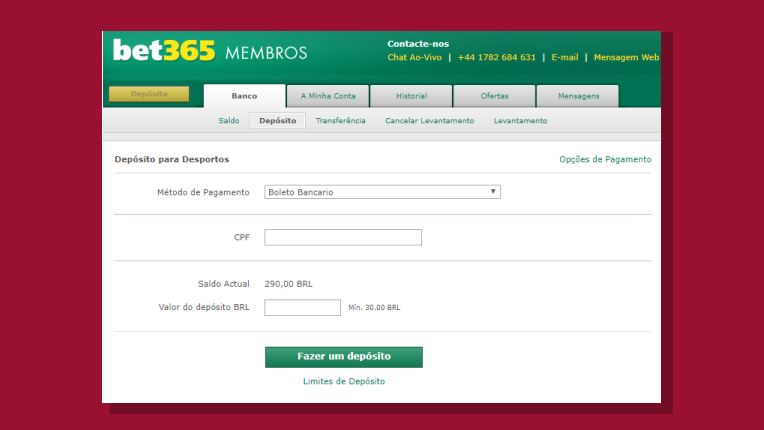Open Opções de Pagamento link
This screenshot has height=430, width=764.
pyautogui.click(x=605, y=159)
